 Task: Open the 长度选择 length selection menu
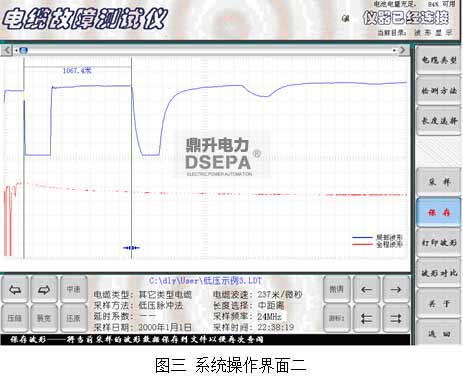click(439, 121)
